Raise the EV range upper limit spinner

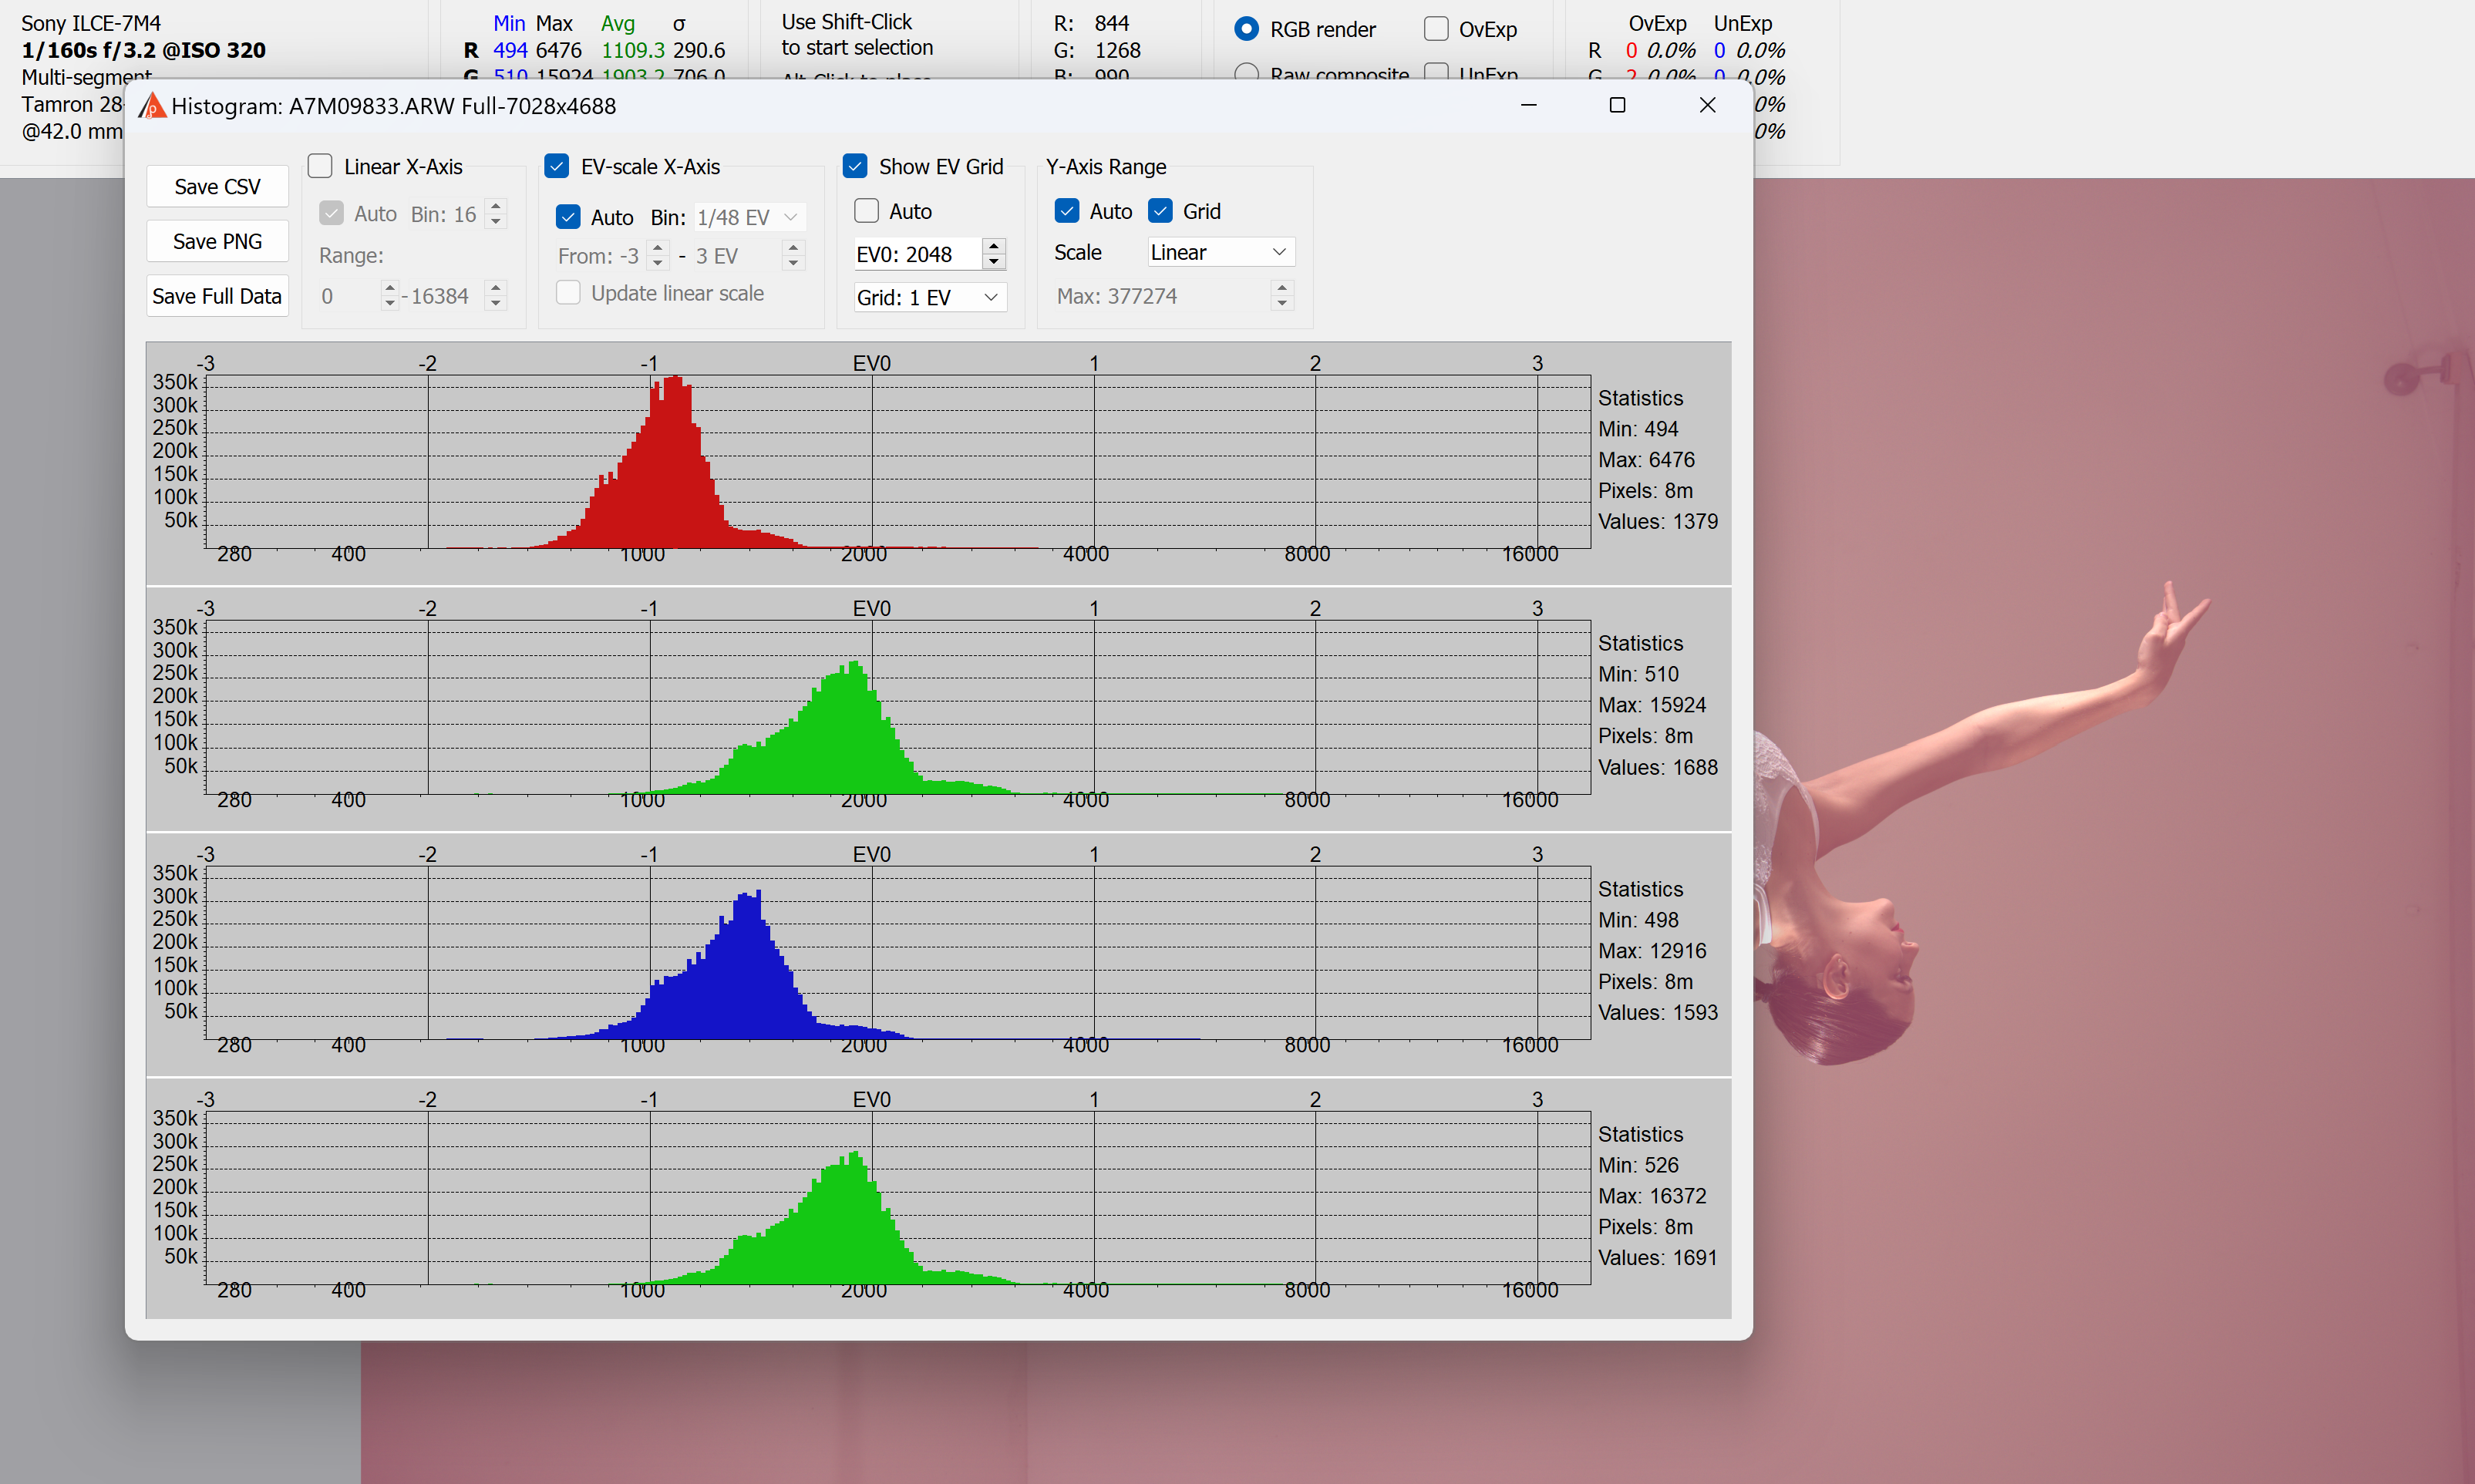[793, 247]
